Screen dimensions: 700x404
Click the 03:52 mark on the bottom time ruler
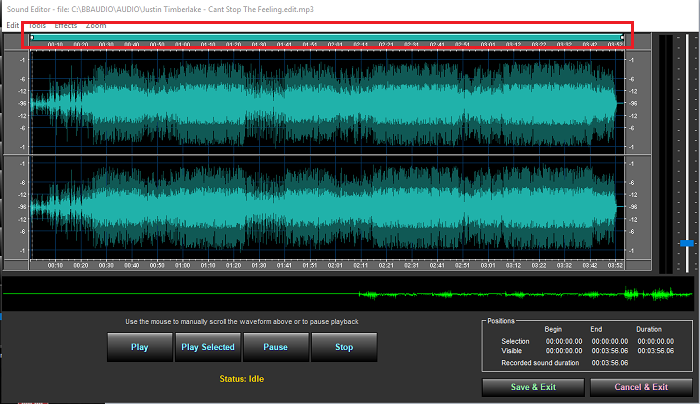pos(615,265)
